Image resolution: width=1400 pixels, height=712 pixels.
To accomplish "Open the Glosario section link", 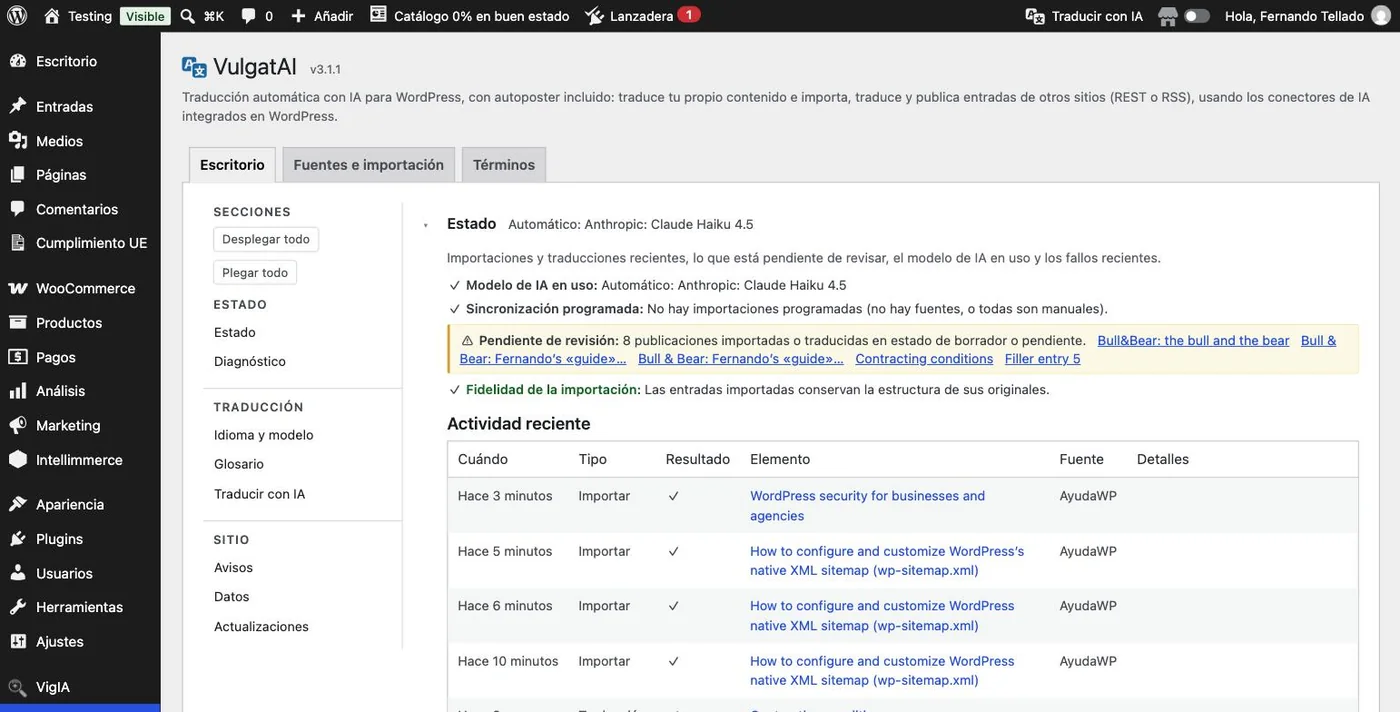I will [239, 464].
